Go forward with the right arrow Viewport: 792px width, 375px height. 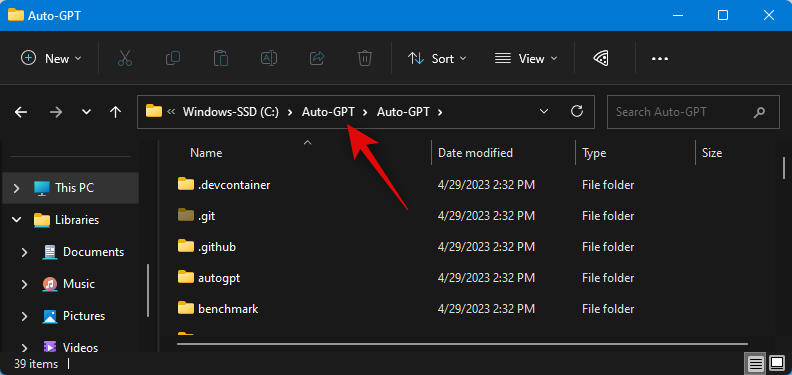click(x=56, y=112)
